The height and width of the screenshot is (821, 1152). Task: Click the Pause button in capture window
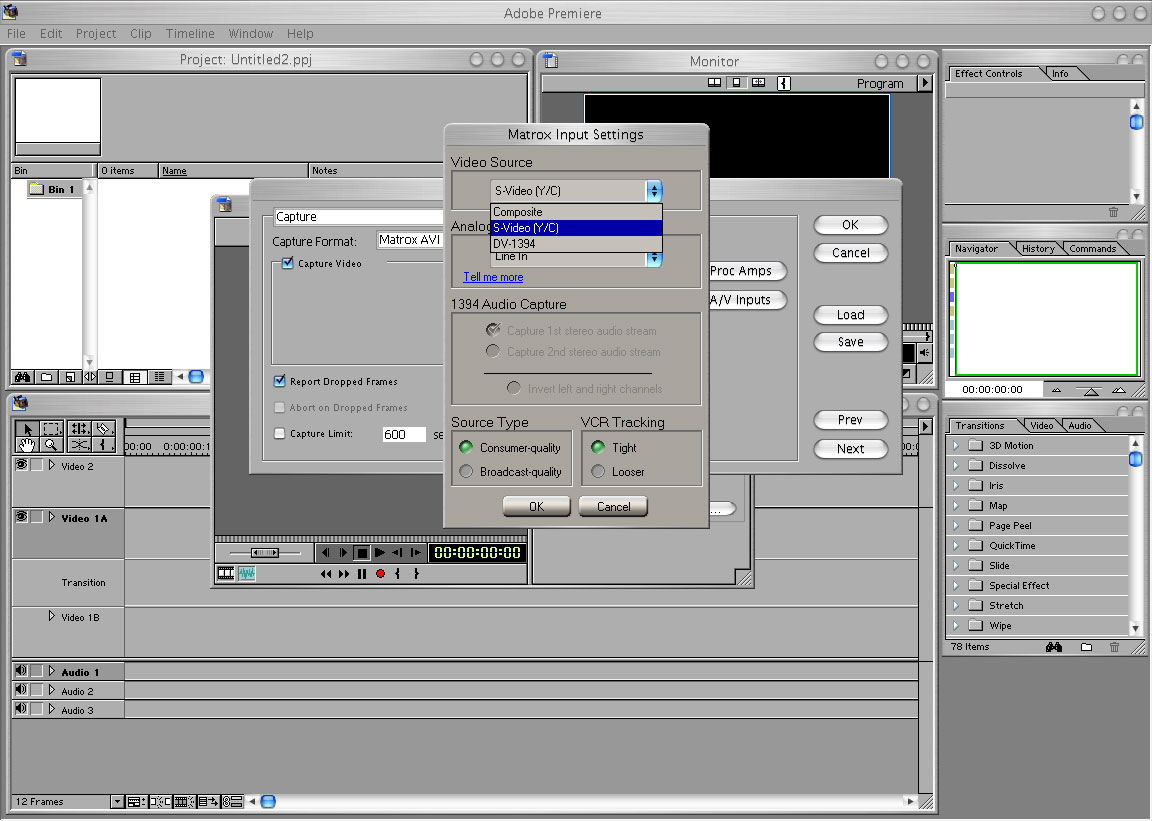pyautogui.click(x=361, y=574)
